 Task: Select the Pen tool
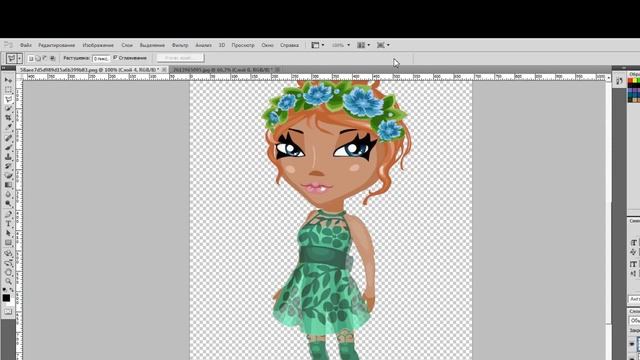point(8,214)
